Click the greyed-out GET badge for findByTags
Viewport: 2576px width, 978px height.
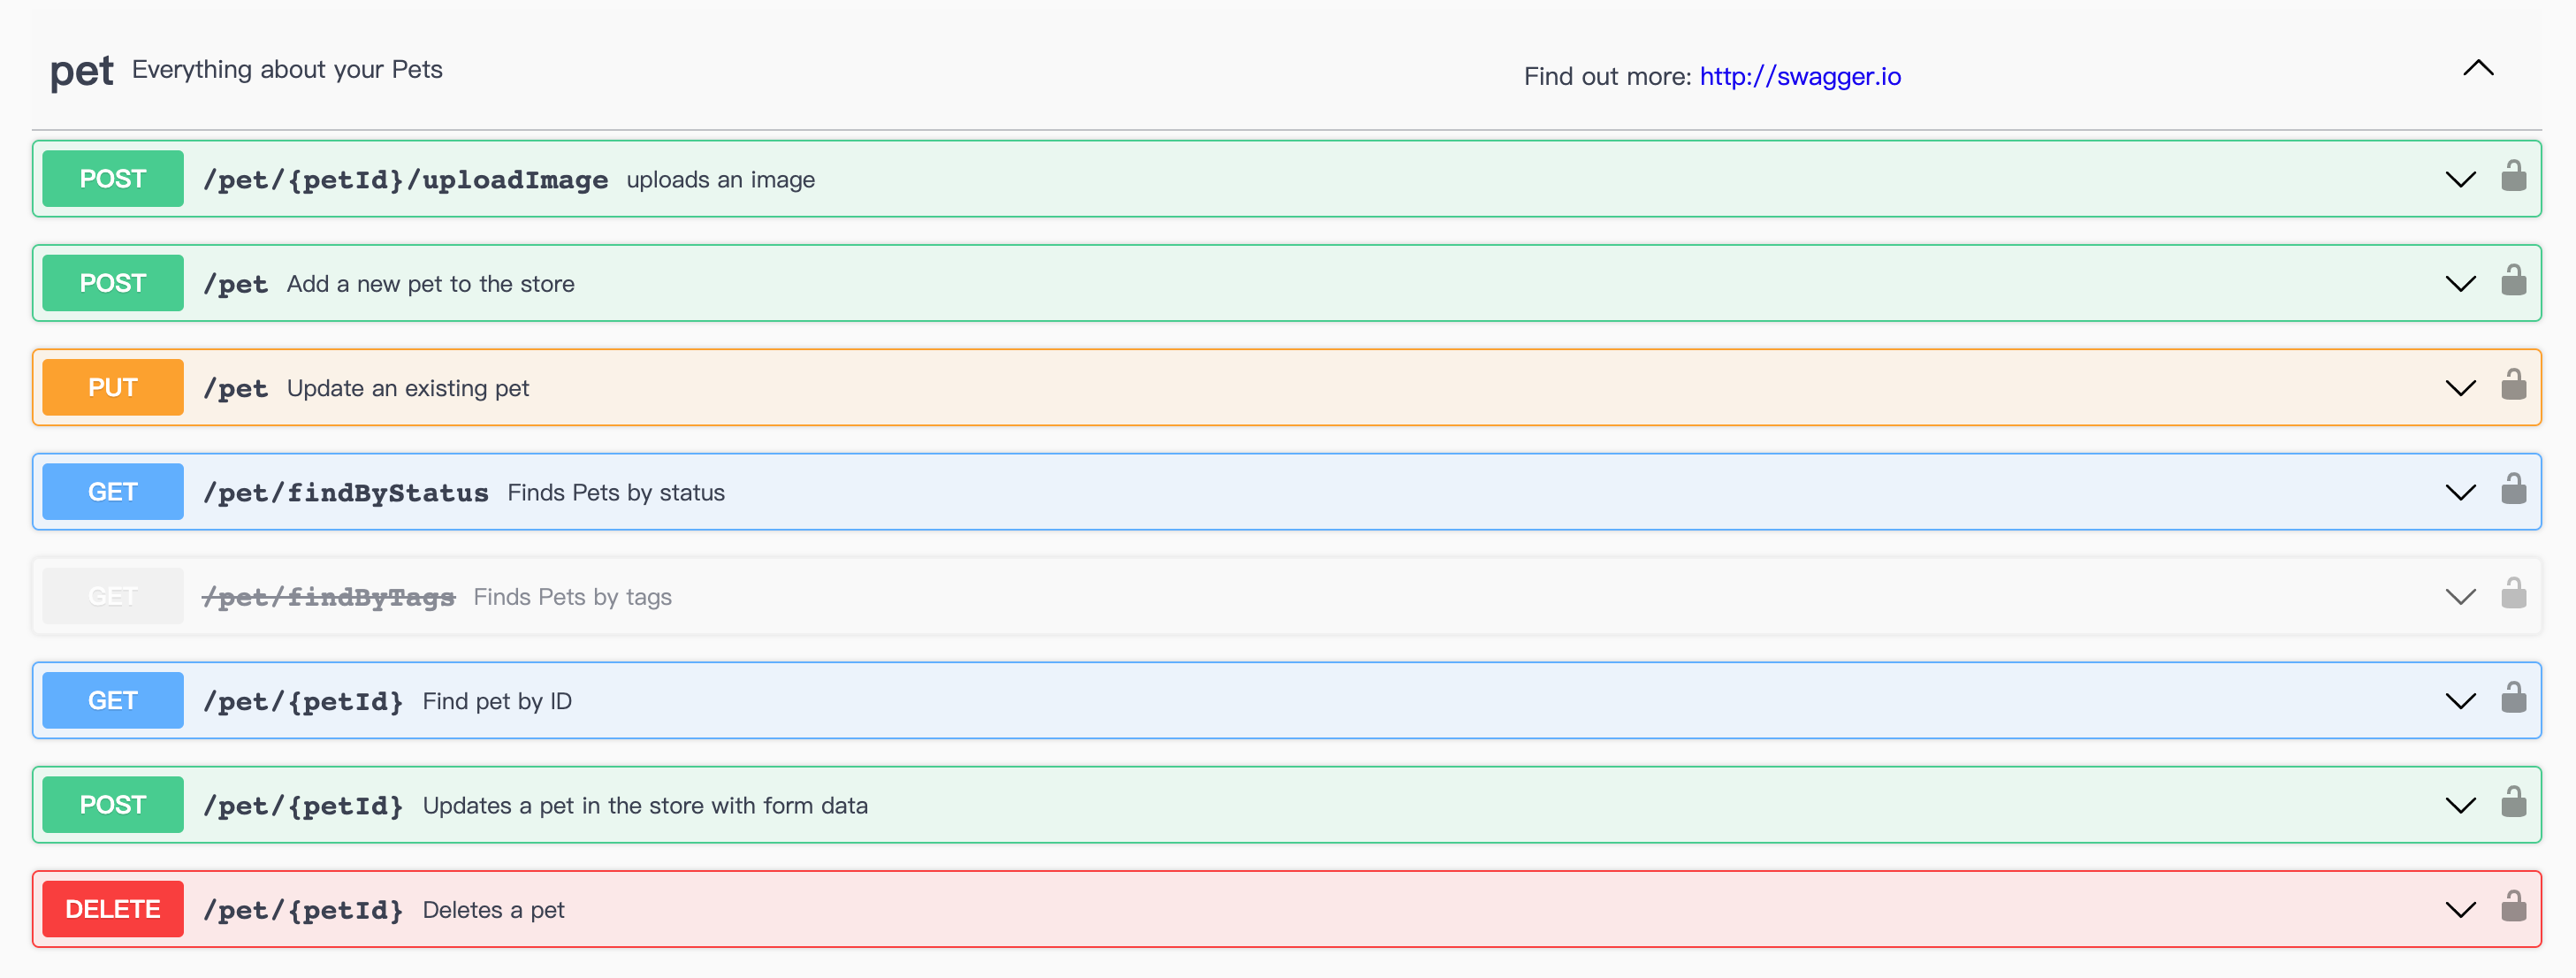coord(113,597)
